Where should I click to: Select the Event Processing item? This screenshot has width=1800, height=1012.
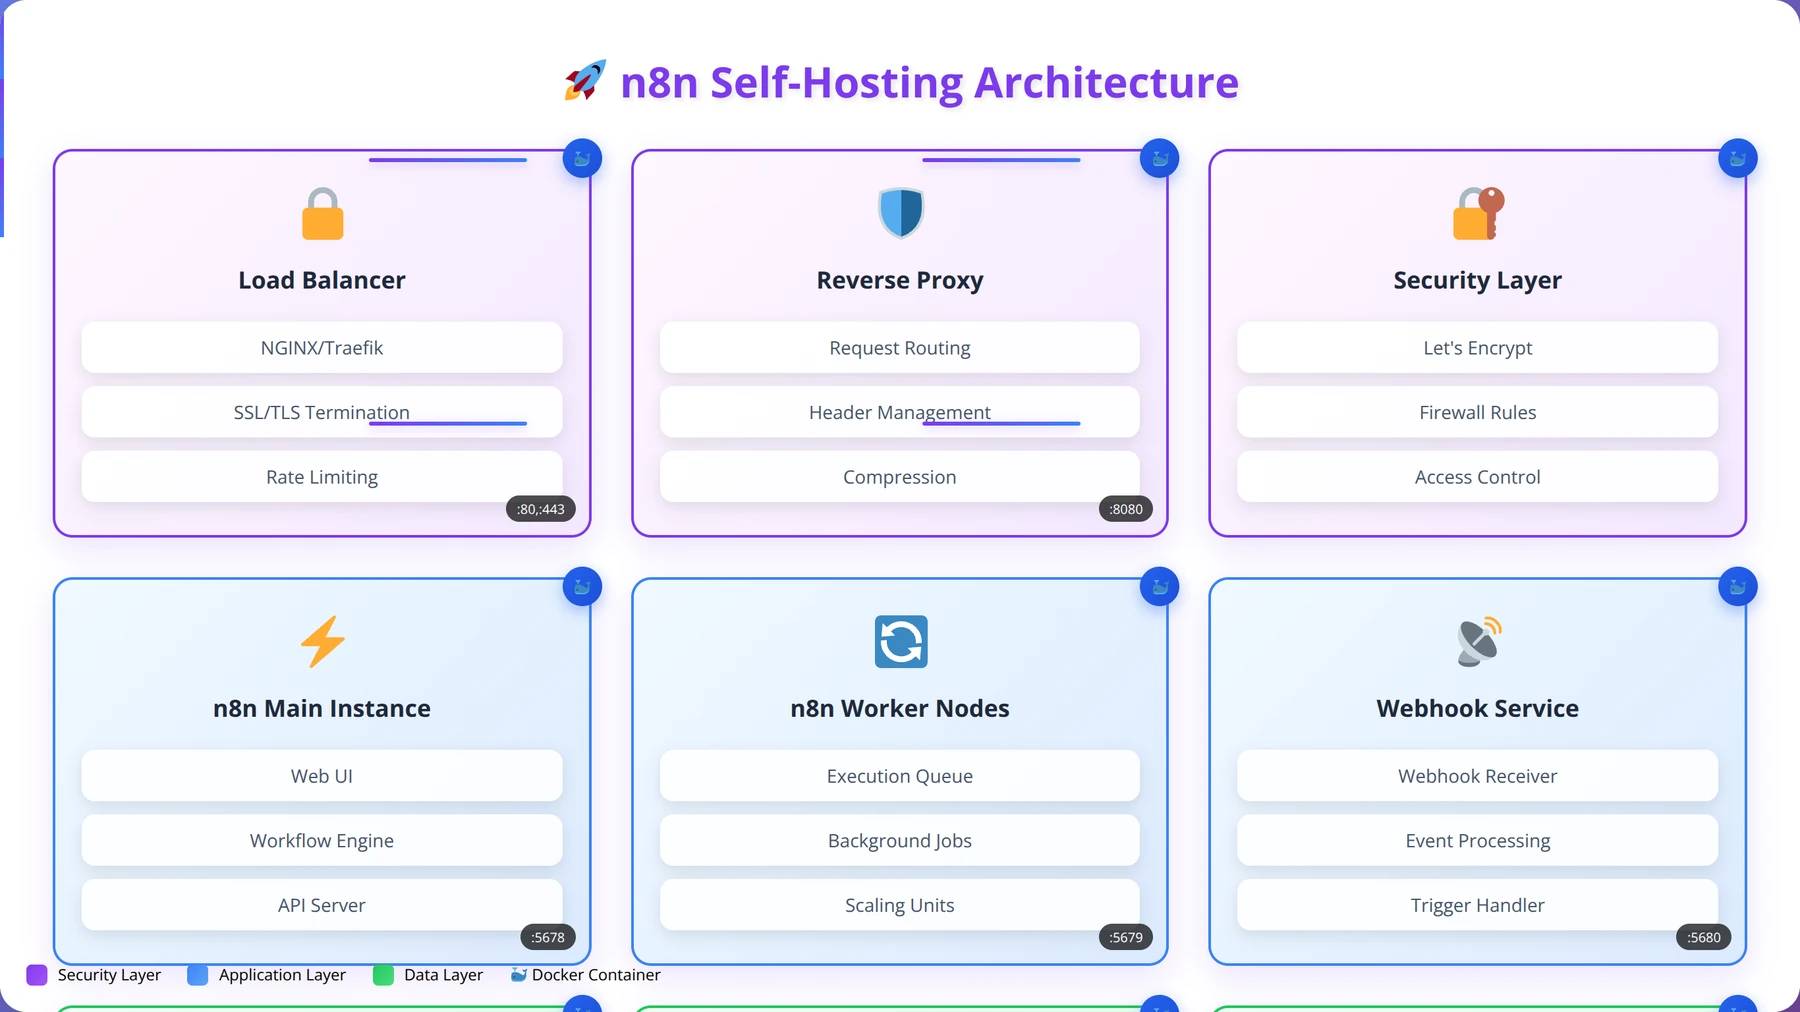click(x=1478, y=840)
